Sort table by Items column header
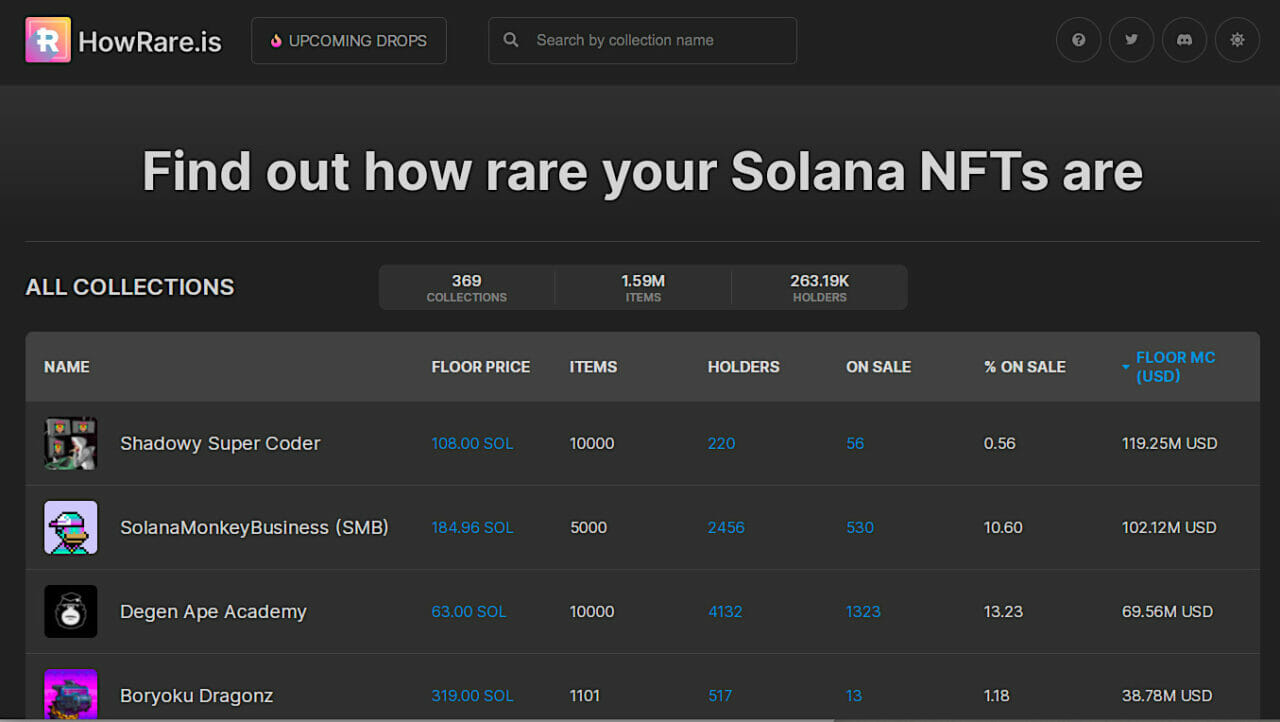 pos(593,367)
